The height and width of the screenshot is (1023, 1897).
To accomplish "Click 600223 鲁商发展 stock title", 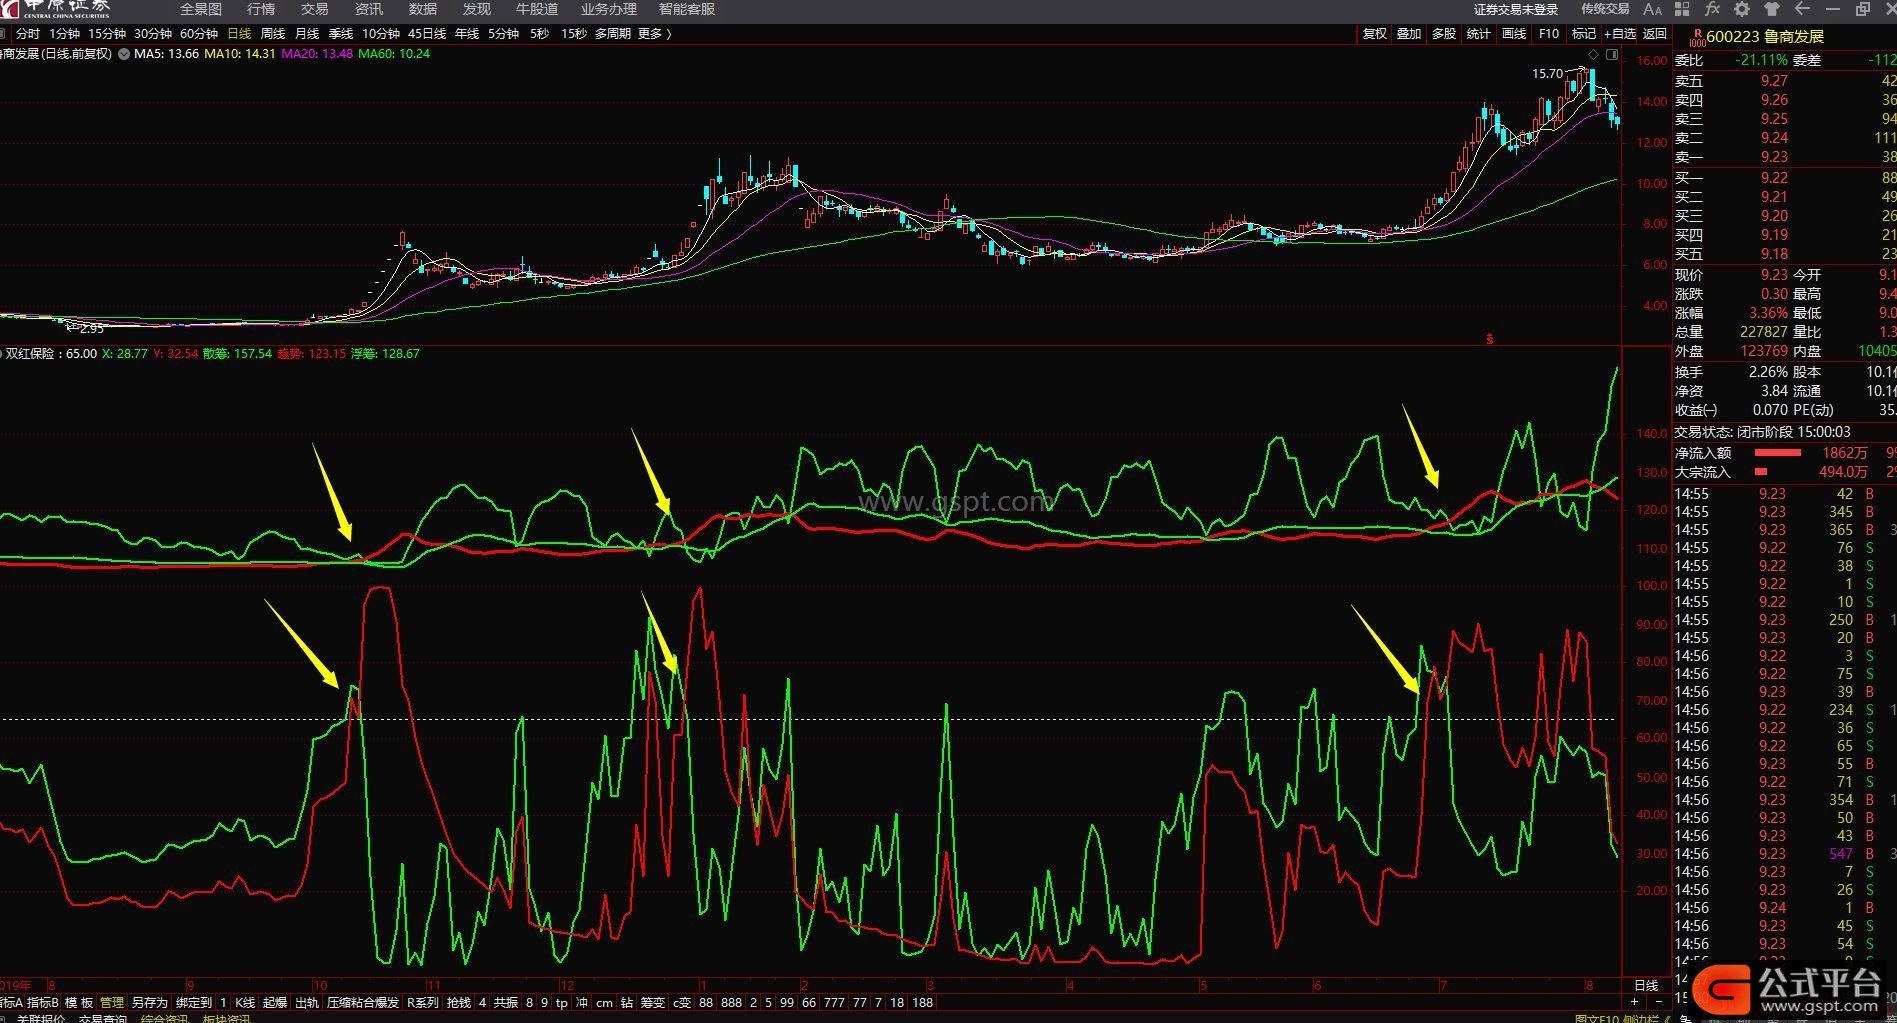I will click(1765, 37).
